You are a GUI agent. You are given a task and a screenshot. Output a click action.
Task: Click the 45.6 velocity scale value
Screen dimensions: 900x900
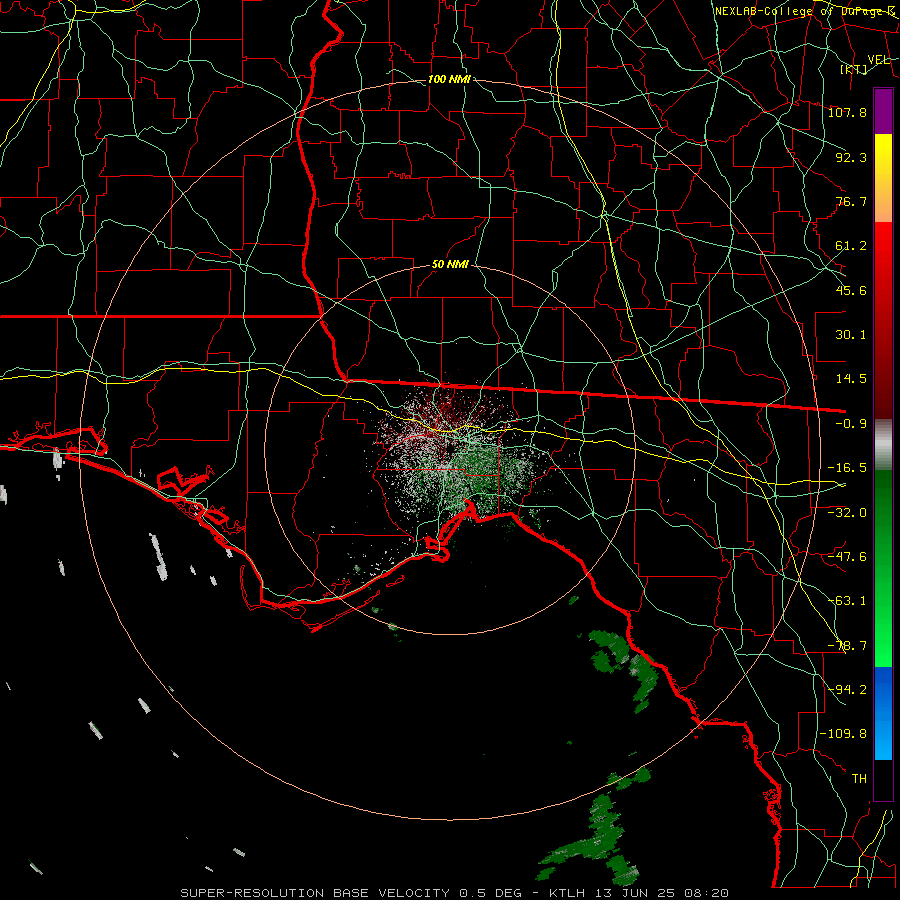851,290
